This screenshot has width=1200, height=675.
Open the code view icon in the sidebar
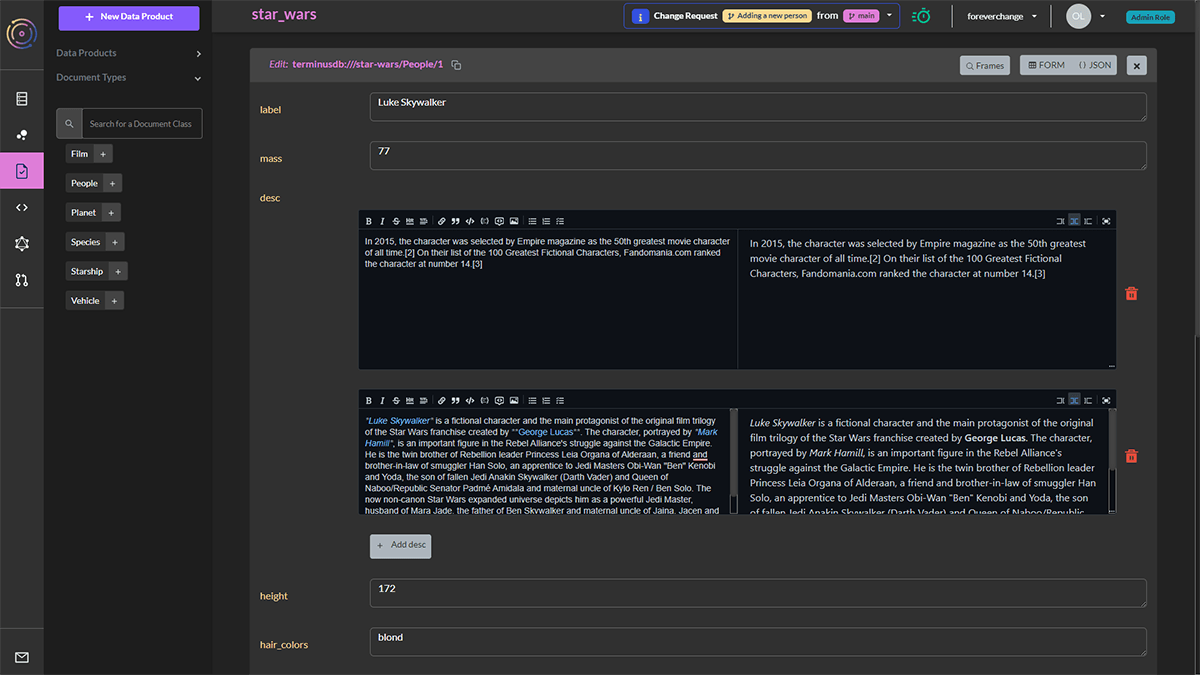(21, 206)
